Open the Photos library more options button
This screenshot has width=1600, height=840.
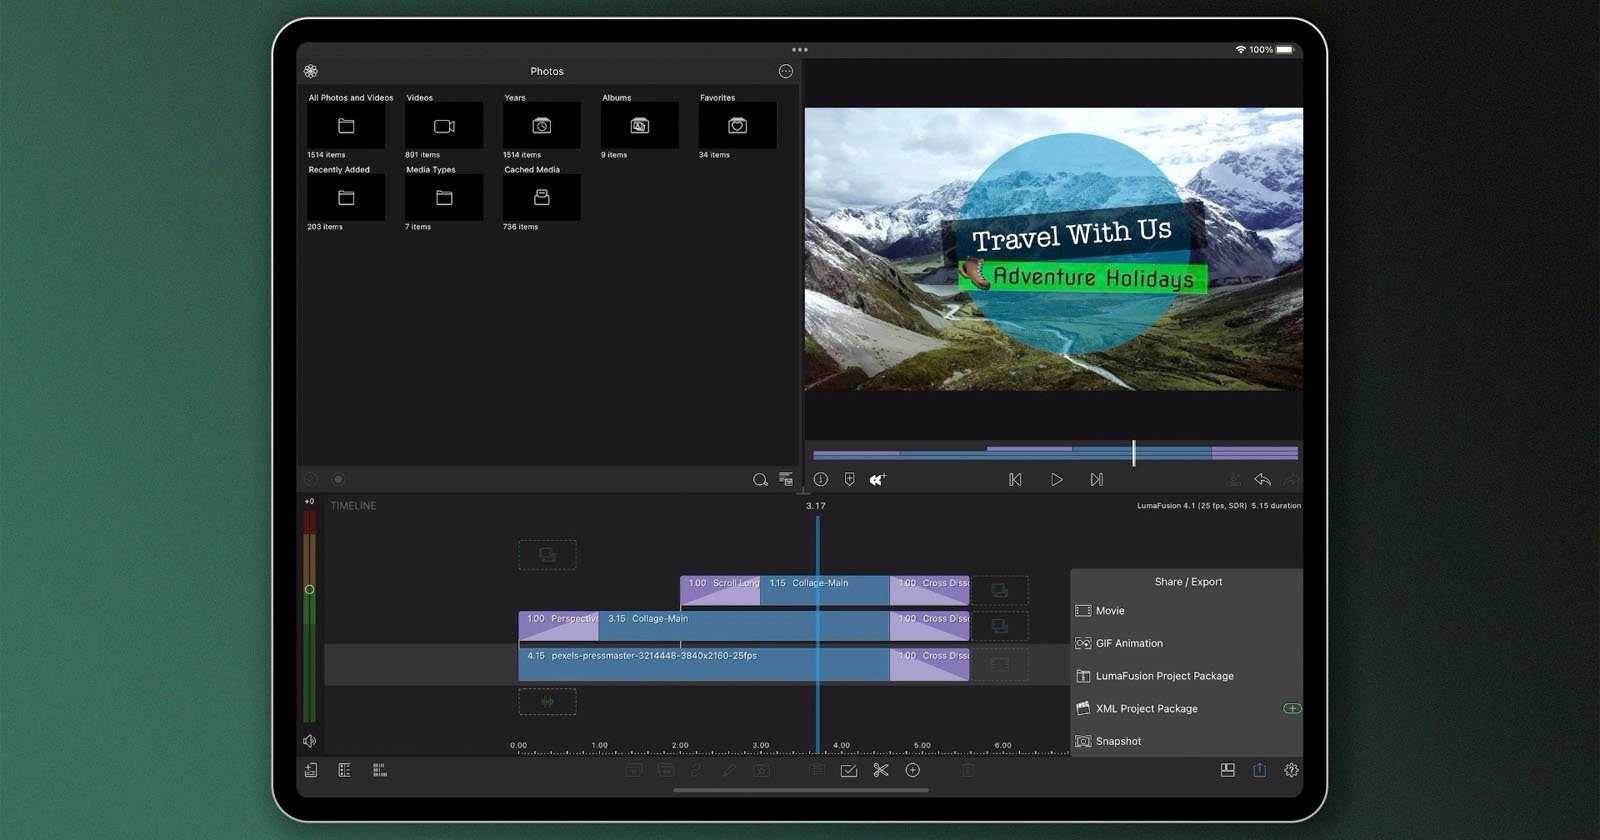[786, 71]
